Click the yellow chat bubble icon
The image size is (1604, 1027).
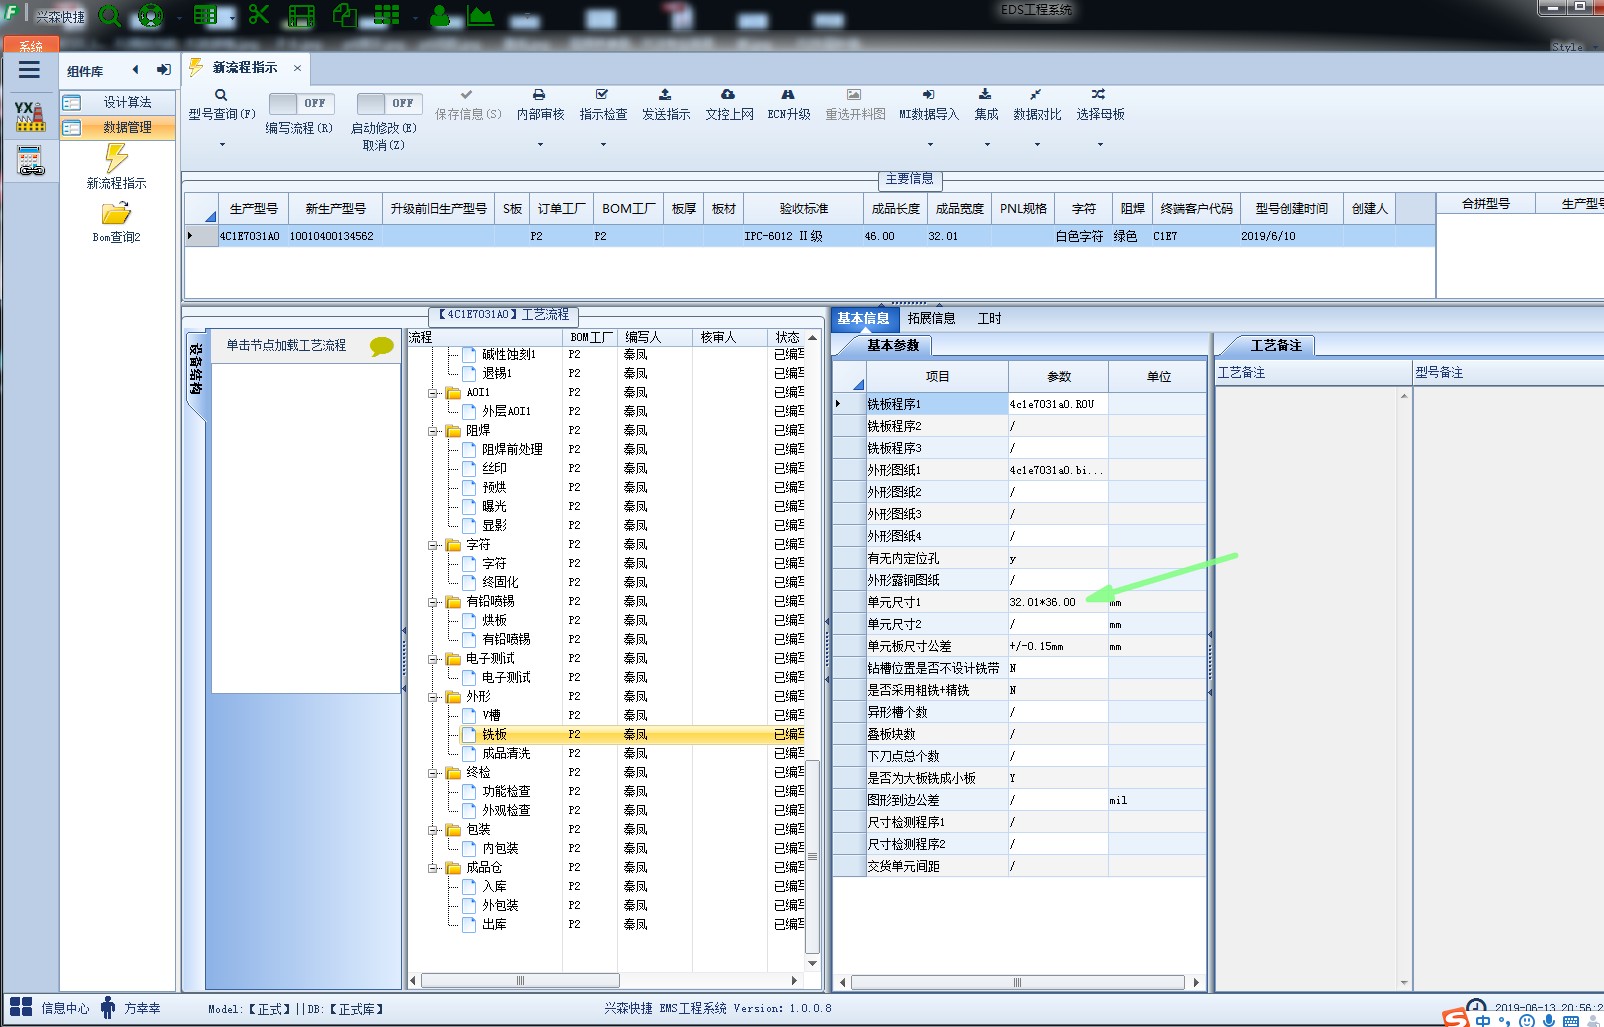coord(381,346)
